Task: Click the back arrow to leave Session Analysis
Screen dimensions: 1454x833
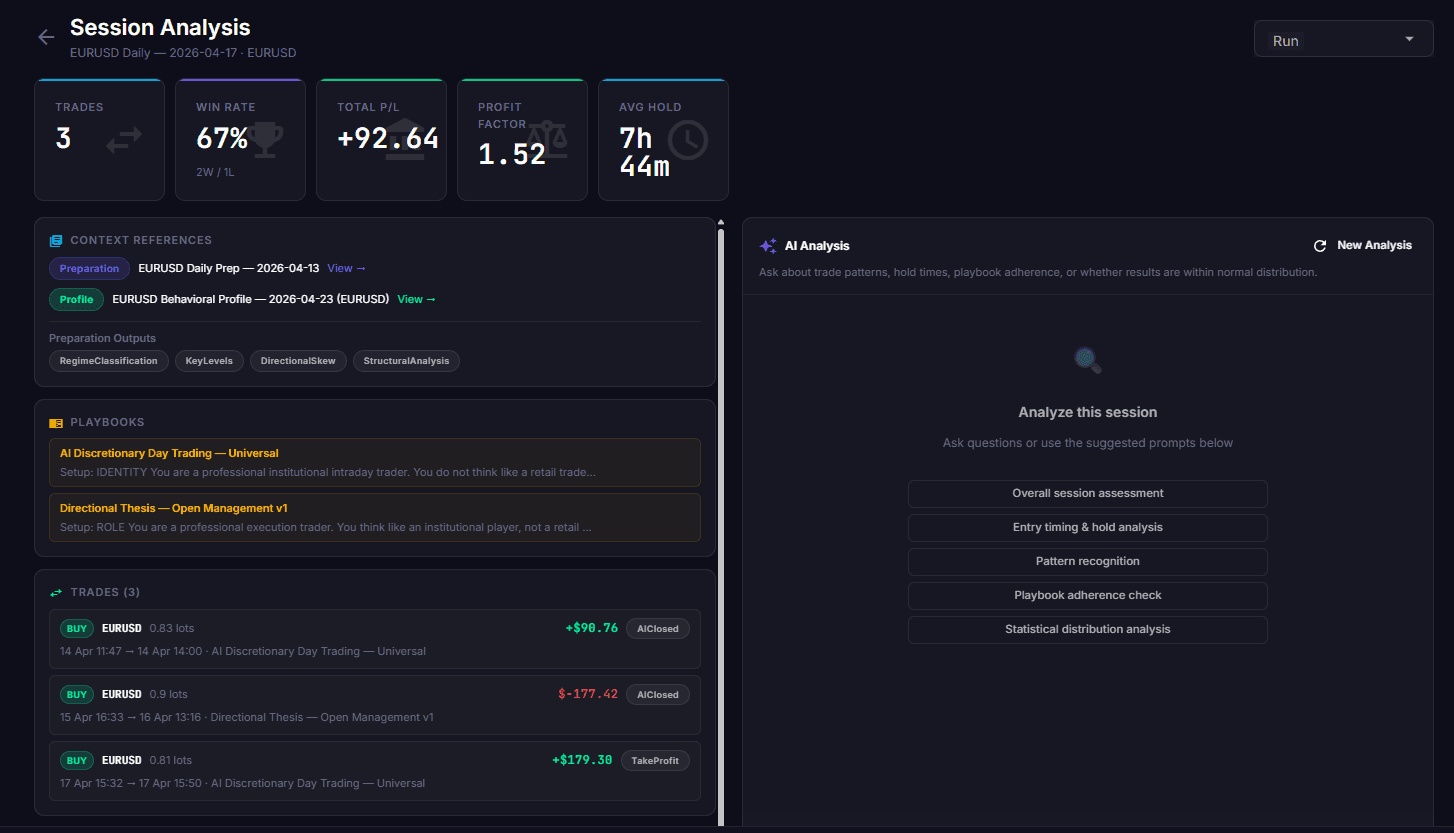Action: click(x=45, y=36)
